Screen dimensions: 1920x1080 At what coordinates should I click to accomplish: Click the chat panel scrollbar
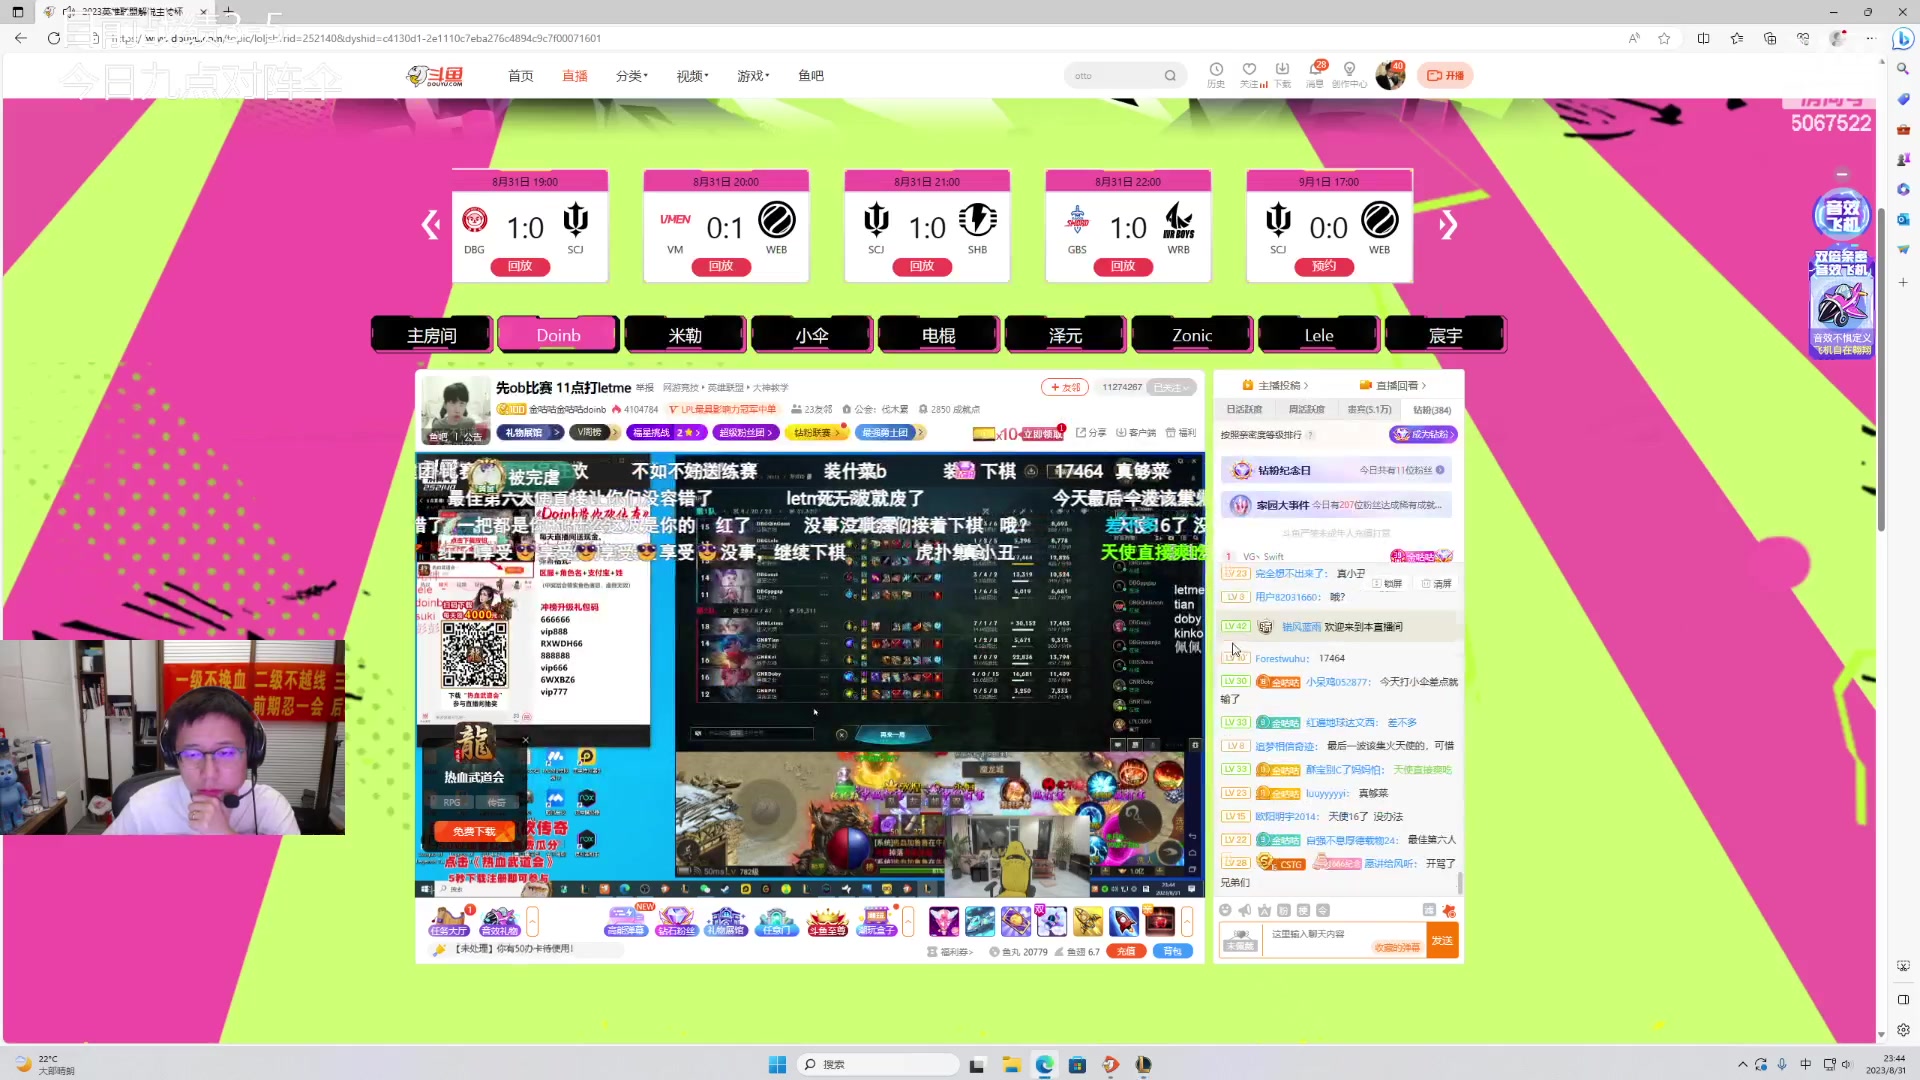tap(1459, 883)
